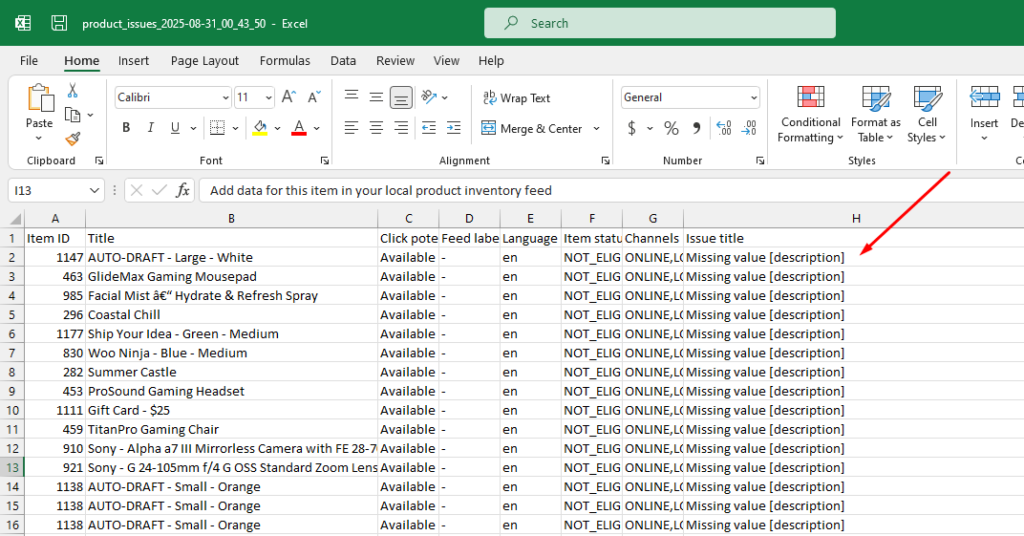Apply top align to cells
The width and height of the screenshot is (1024, 536).
(351, 97)
